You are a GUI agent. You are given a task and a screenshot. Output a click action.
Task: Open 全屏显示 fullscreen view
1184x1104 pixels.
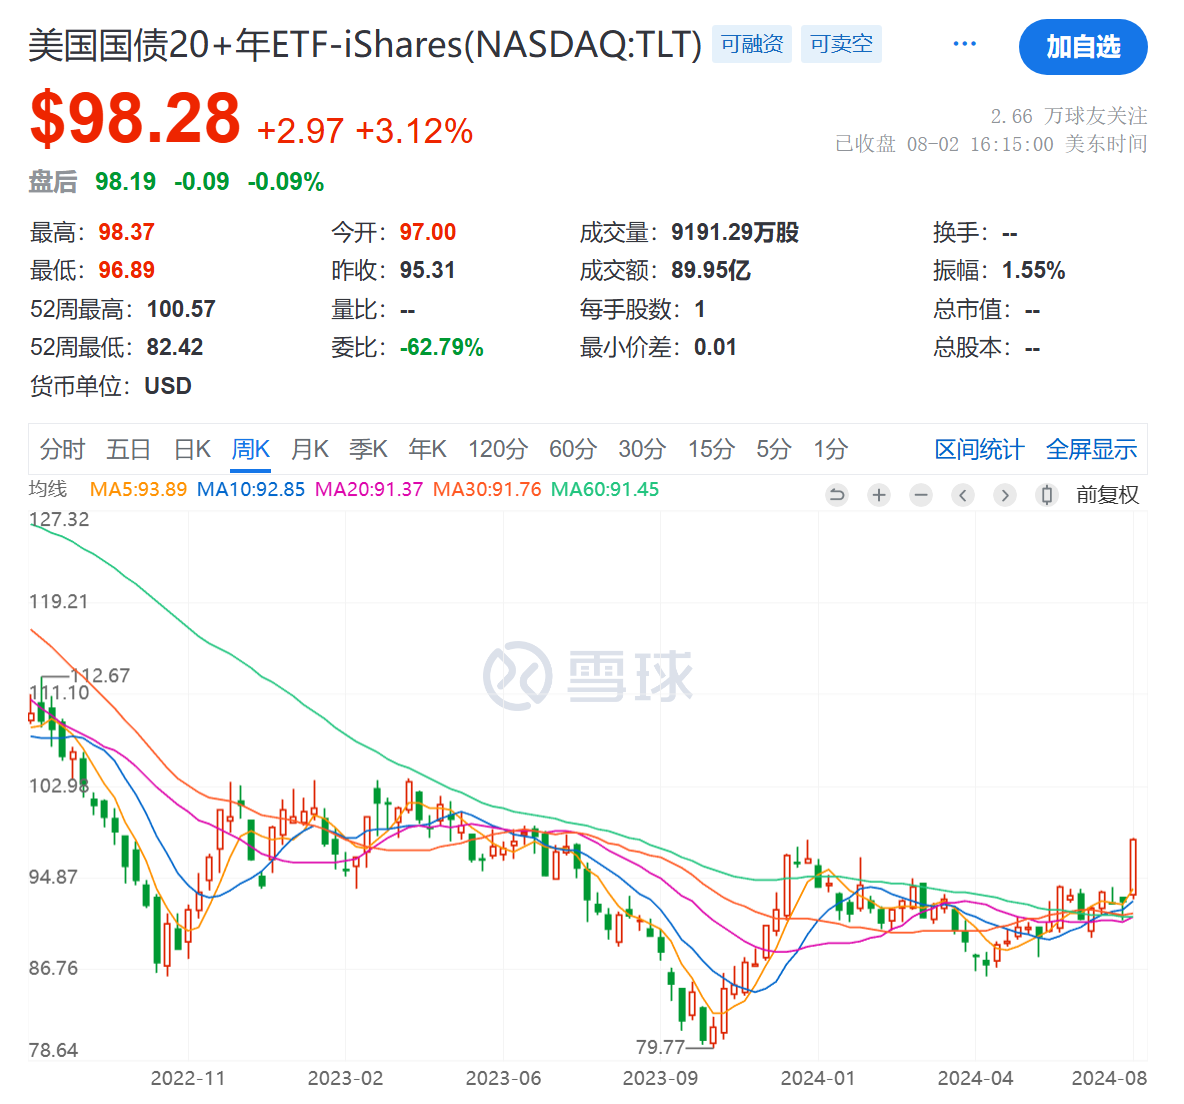pyautogui.click(x=1092, y=450)
